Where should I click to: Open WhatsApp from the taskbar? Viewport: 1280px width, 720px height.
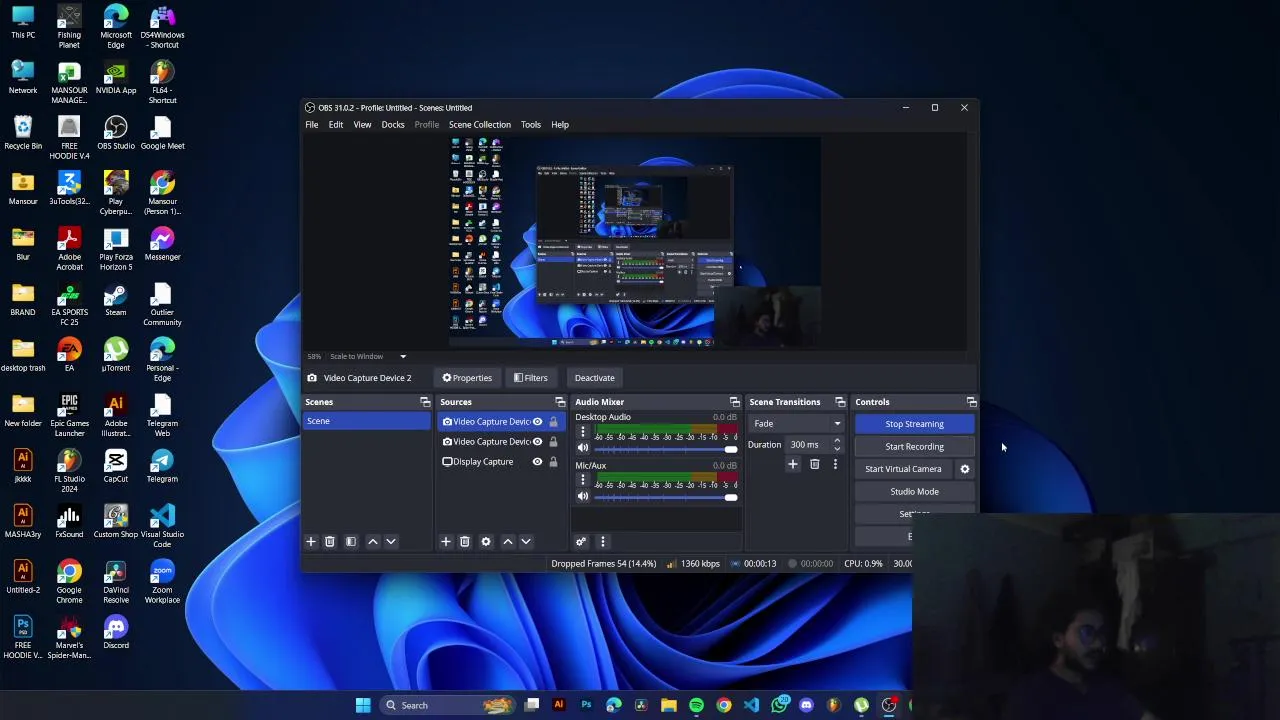[x=779, y=705]
